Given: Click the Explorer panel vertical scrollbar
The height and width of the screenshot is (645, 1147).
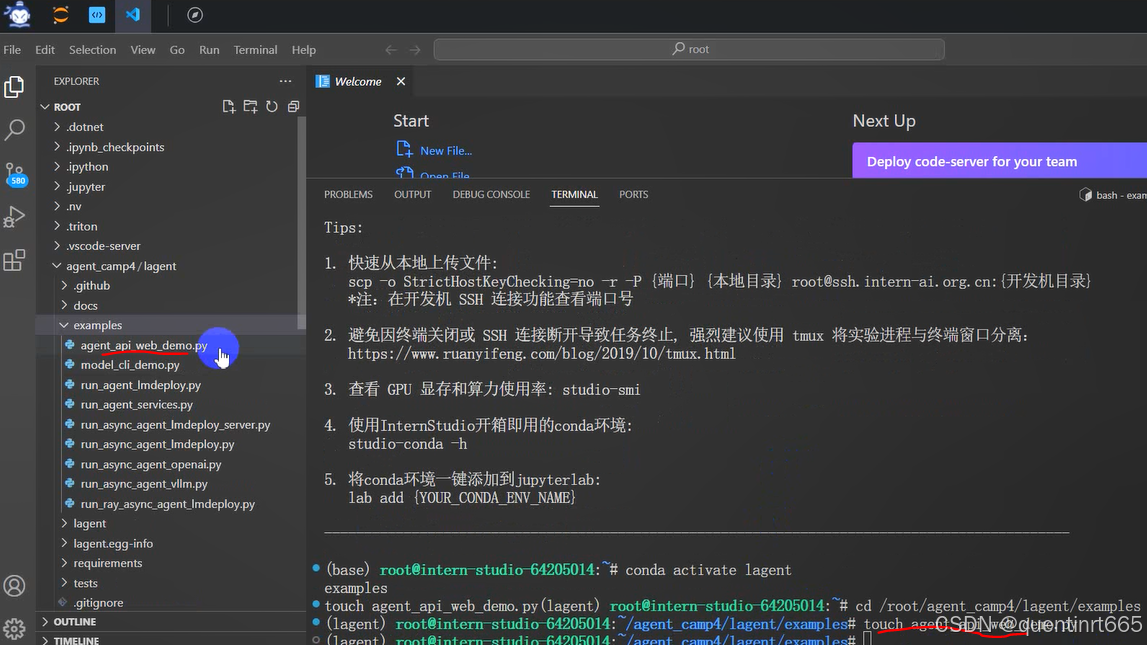Looking at the screenshot, I should (x=301, y=223).
